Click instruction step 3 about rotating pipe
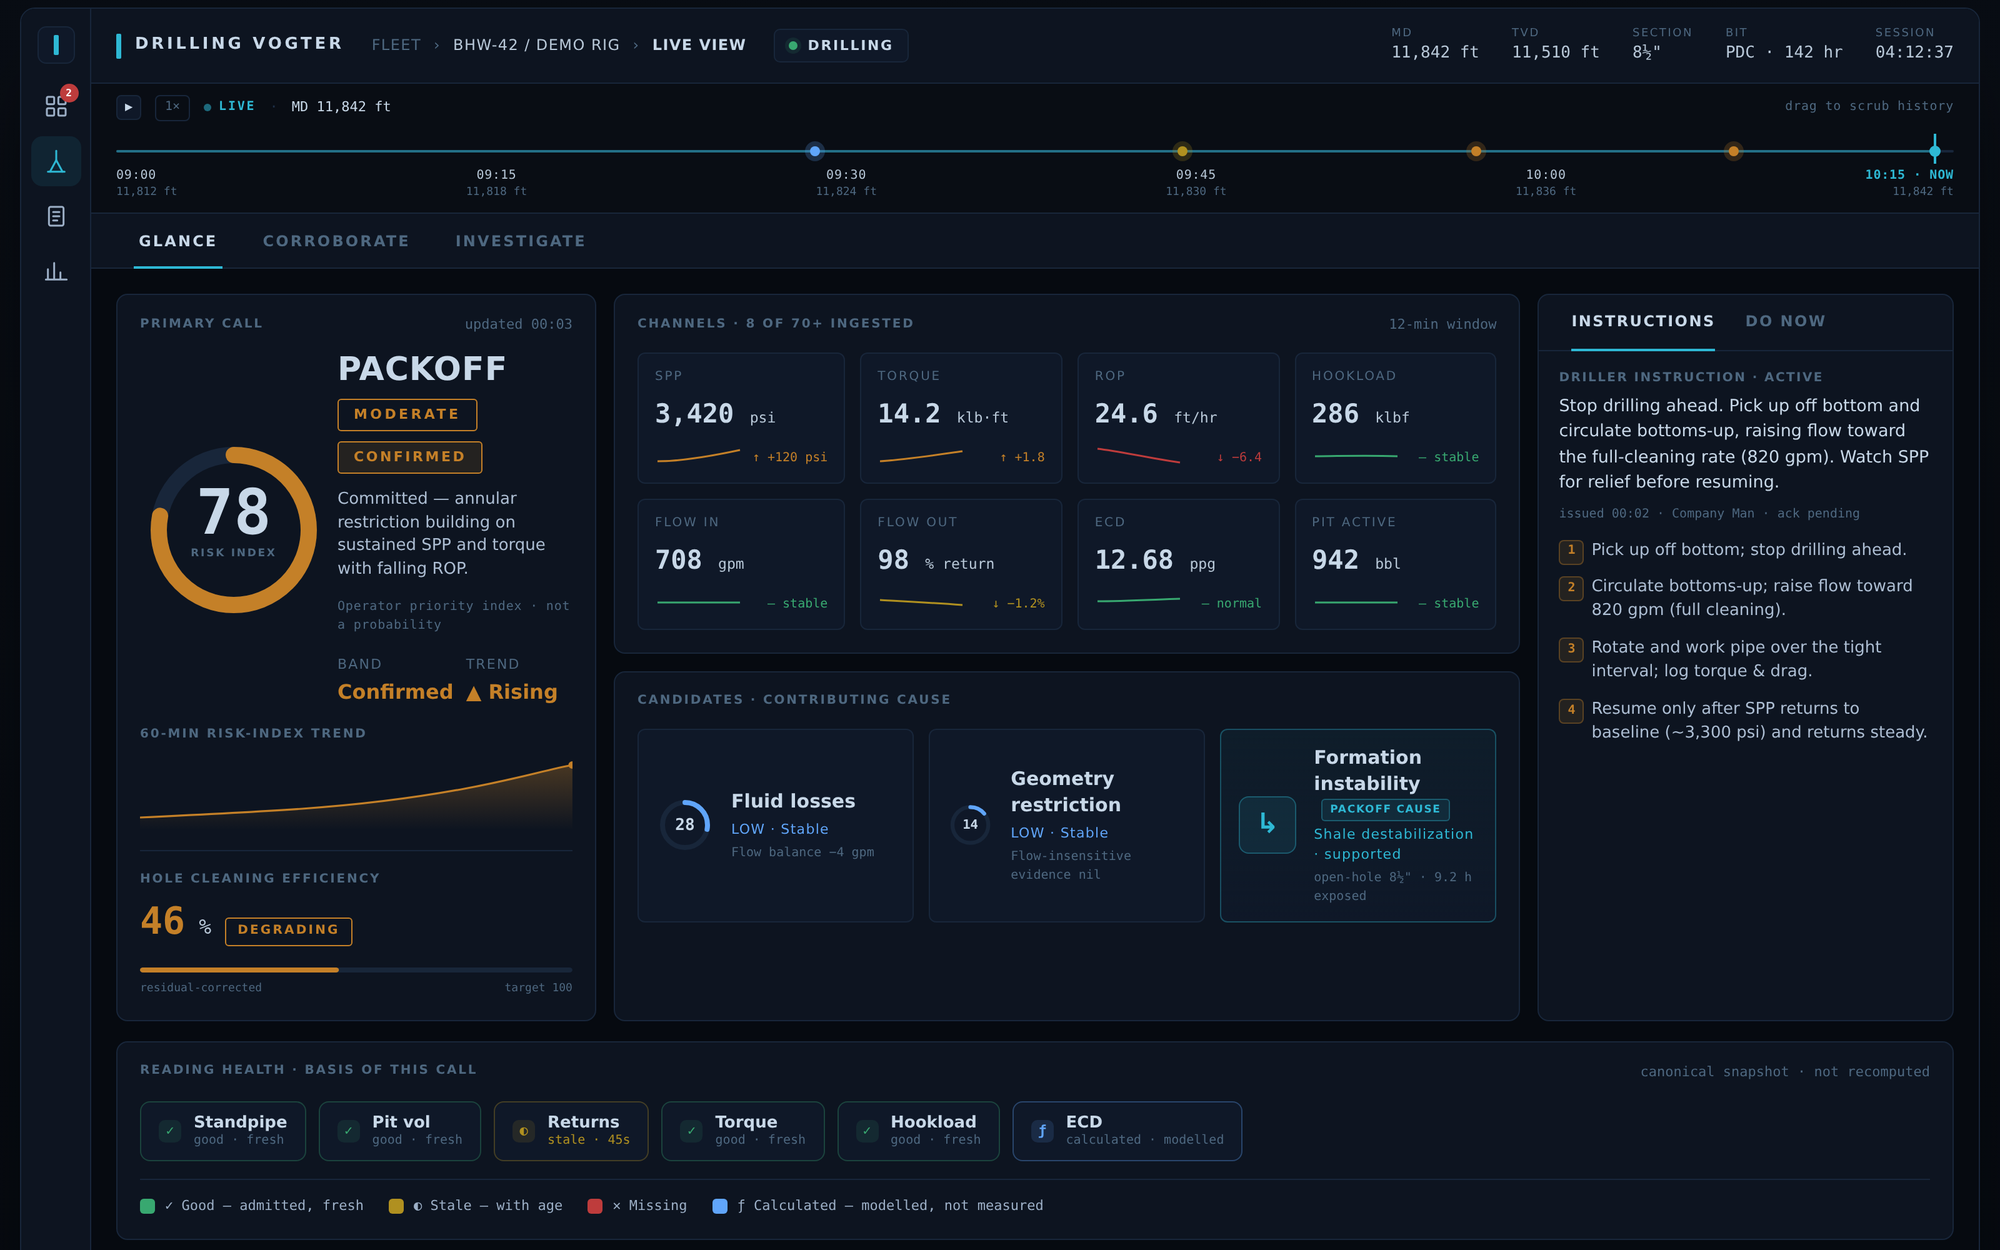 pyautogui.click(x=1744, y=659)
